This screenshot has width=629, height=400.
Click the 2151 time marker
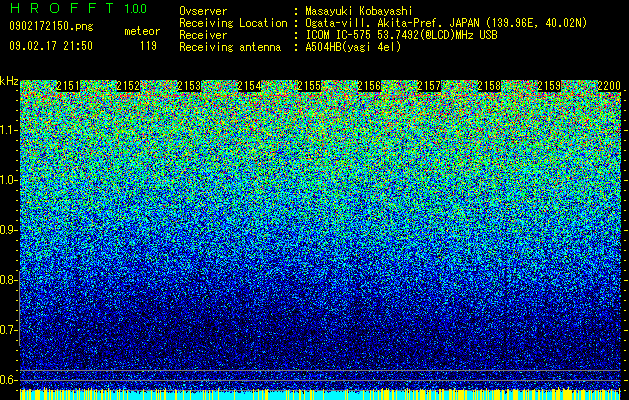pos(68,86)
